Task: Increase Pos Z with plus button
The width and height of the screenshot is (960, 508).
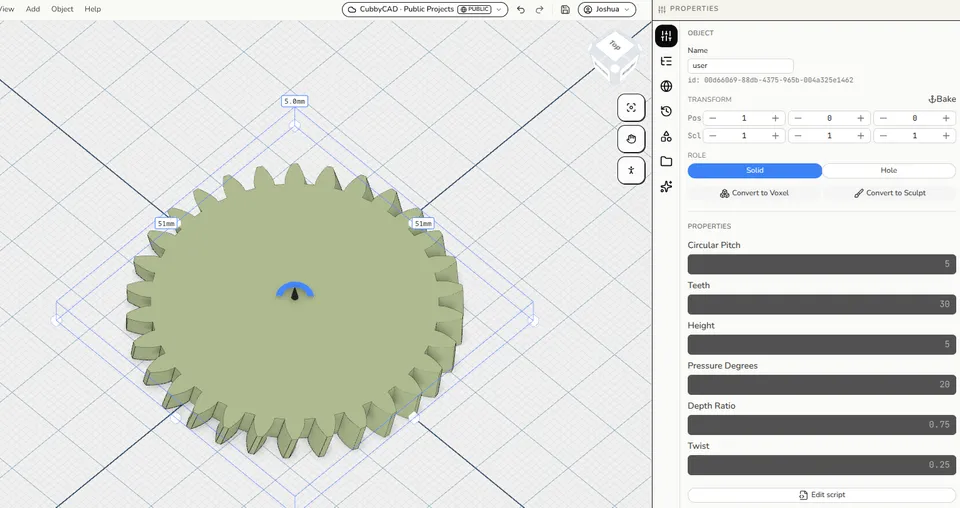Action: [x=947, y=118]
